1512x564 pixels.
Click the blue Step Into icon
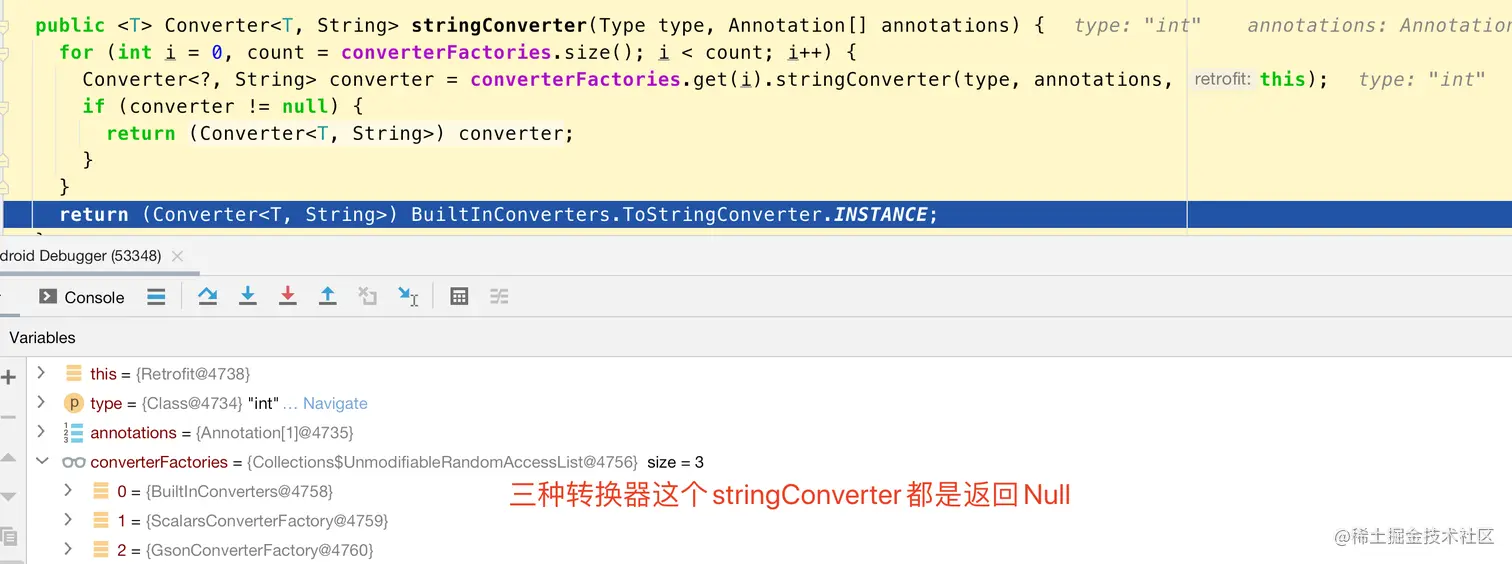[248, 296]
